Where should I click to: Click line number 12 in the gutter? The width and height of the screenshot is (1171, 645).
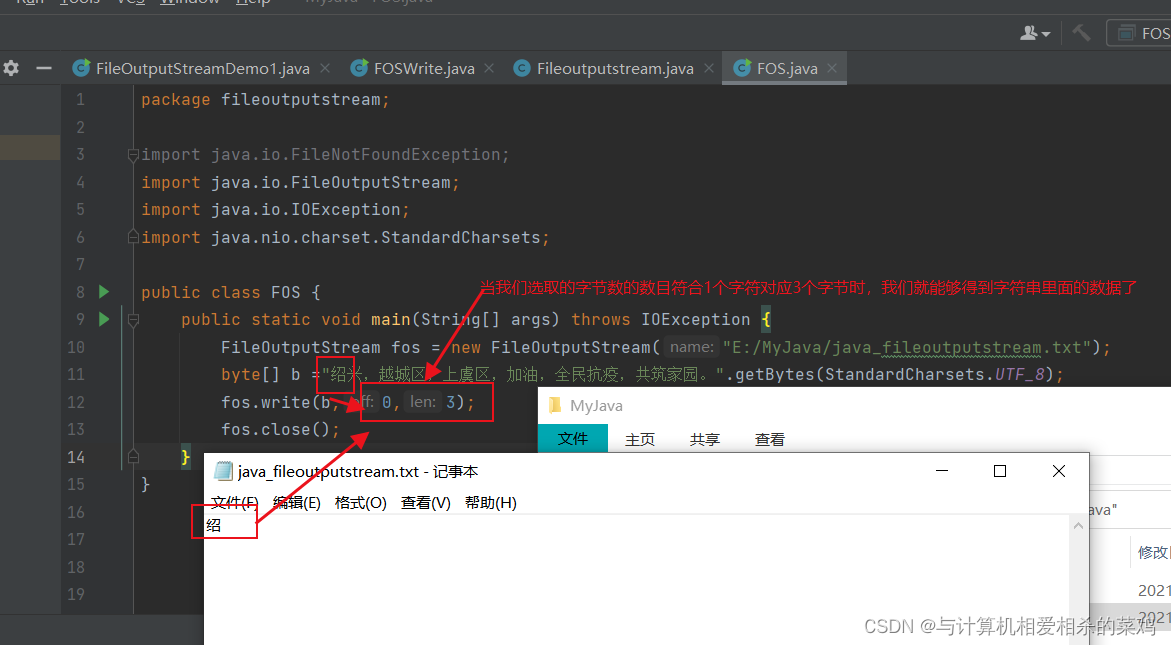click(x=76, y=402)
